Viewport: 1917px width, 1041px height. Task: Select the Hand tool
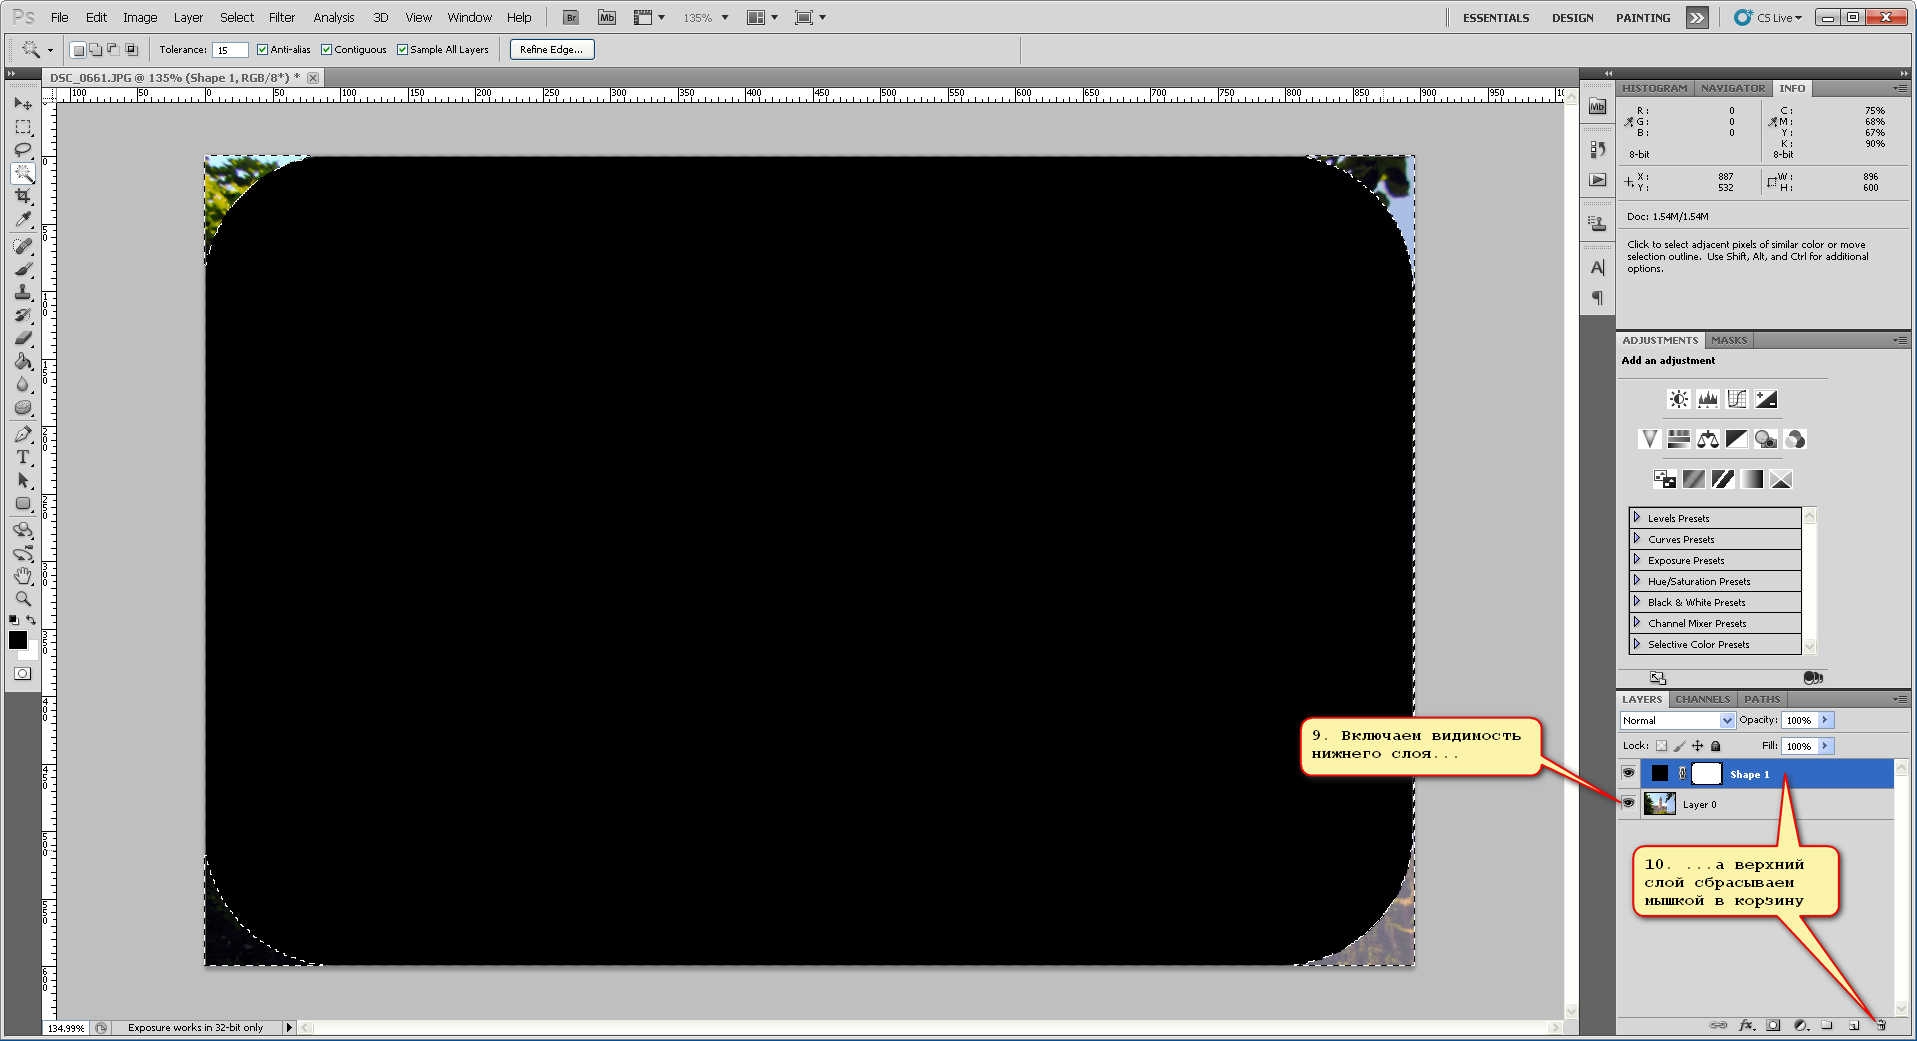(x=23, y=576)
